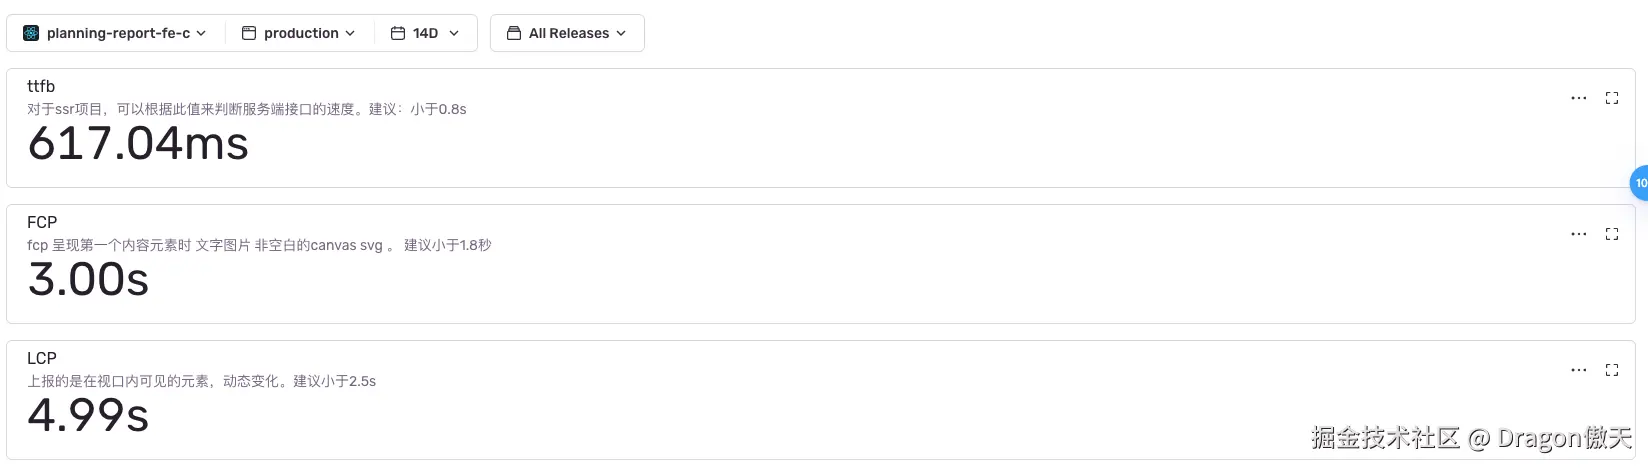
Task: Click the 4.99s LCP value
Action: (88, 415)
